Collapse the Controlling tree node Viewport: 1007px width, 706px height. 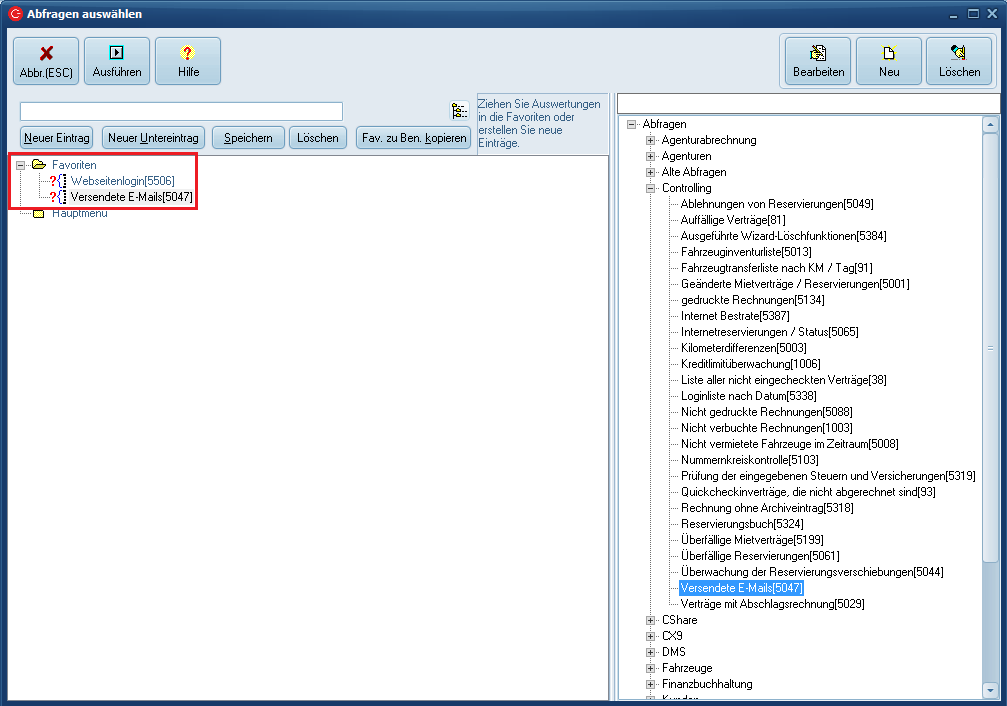(x=650, y=188)
